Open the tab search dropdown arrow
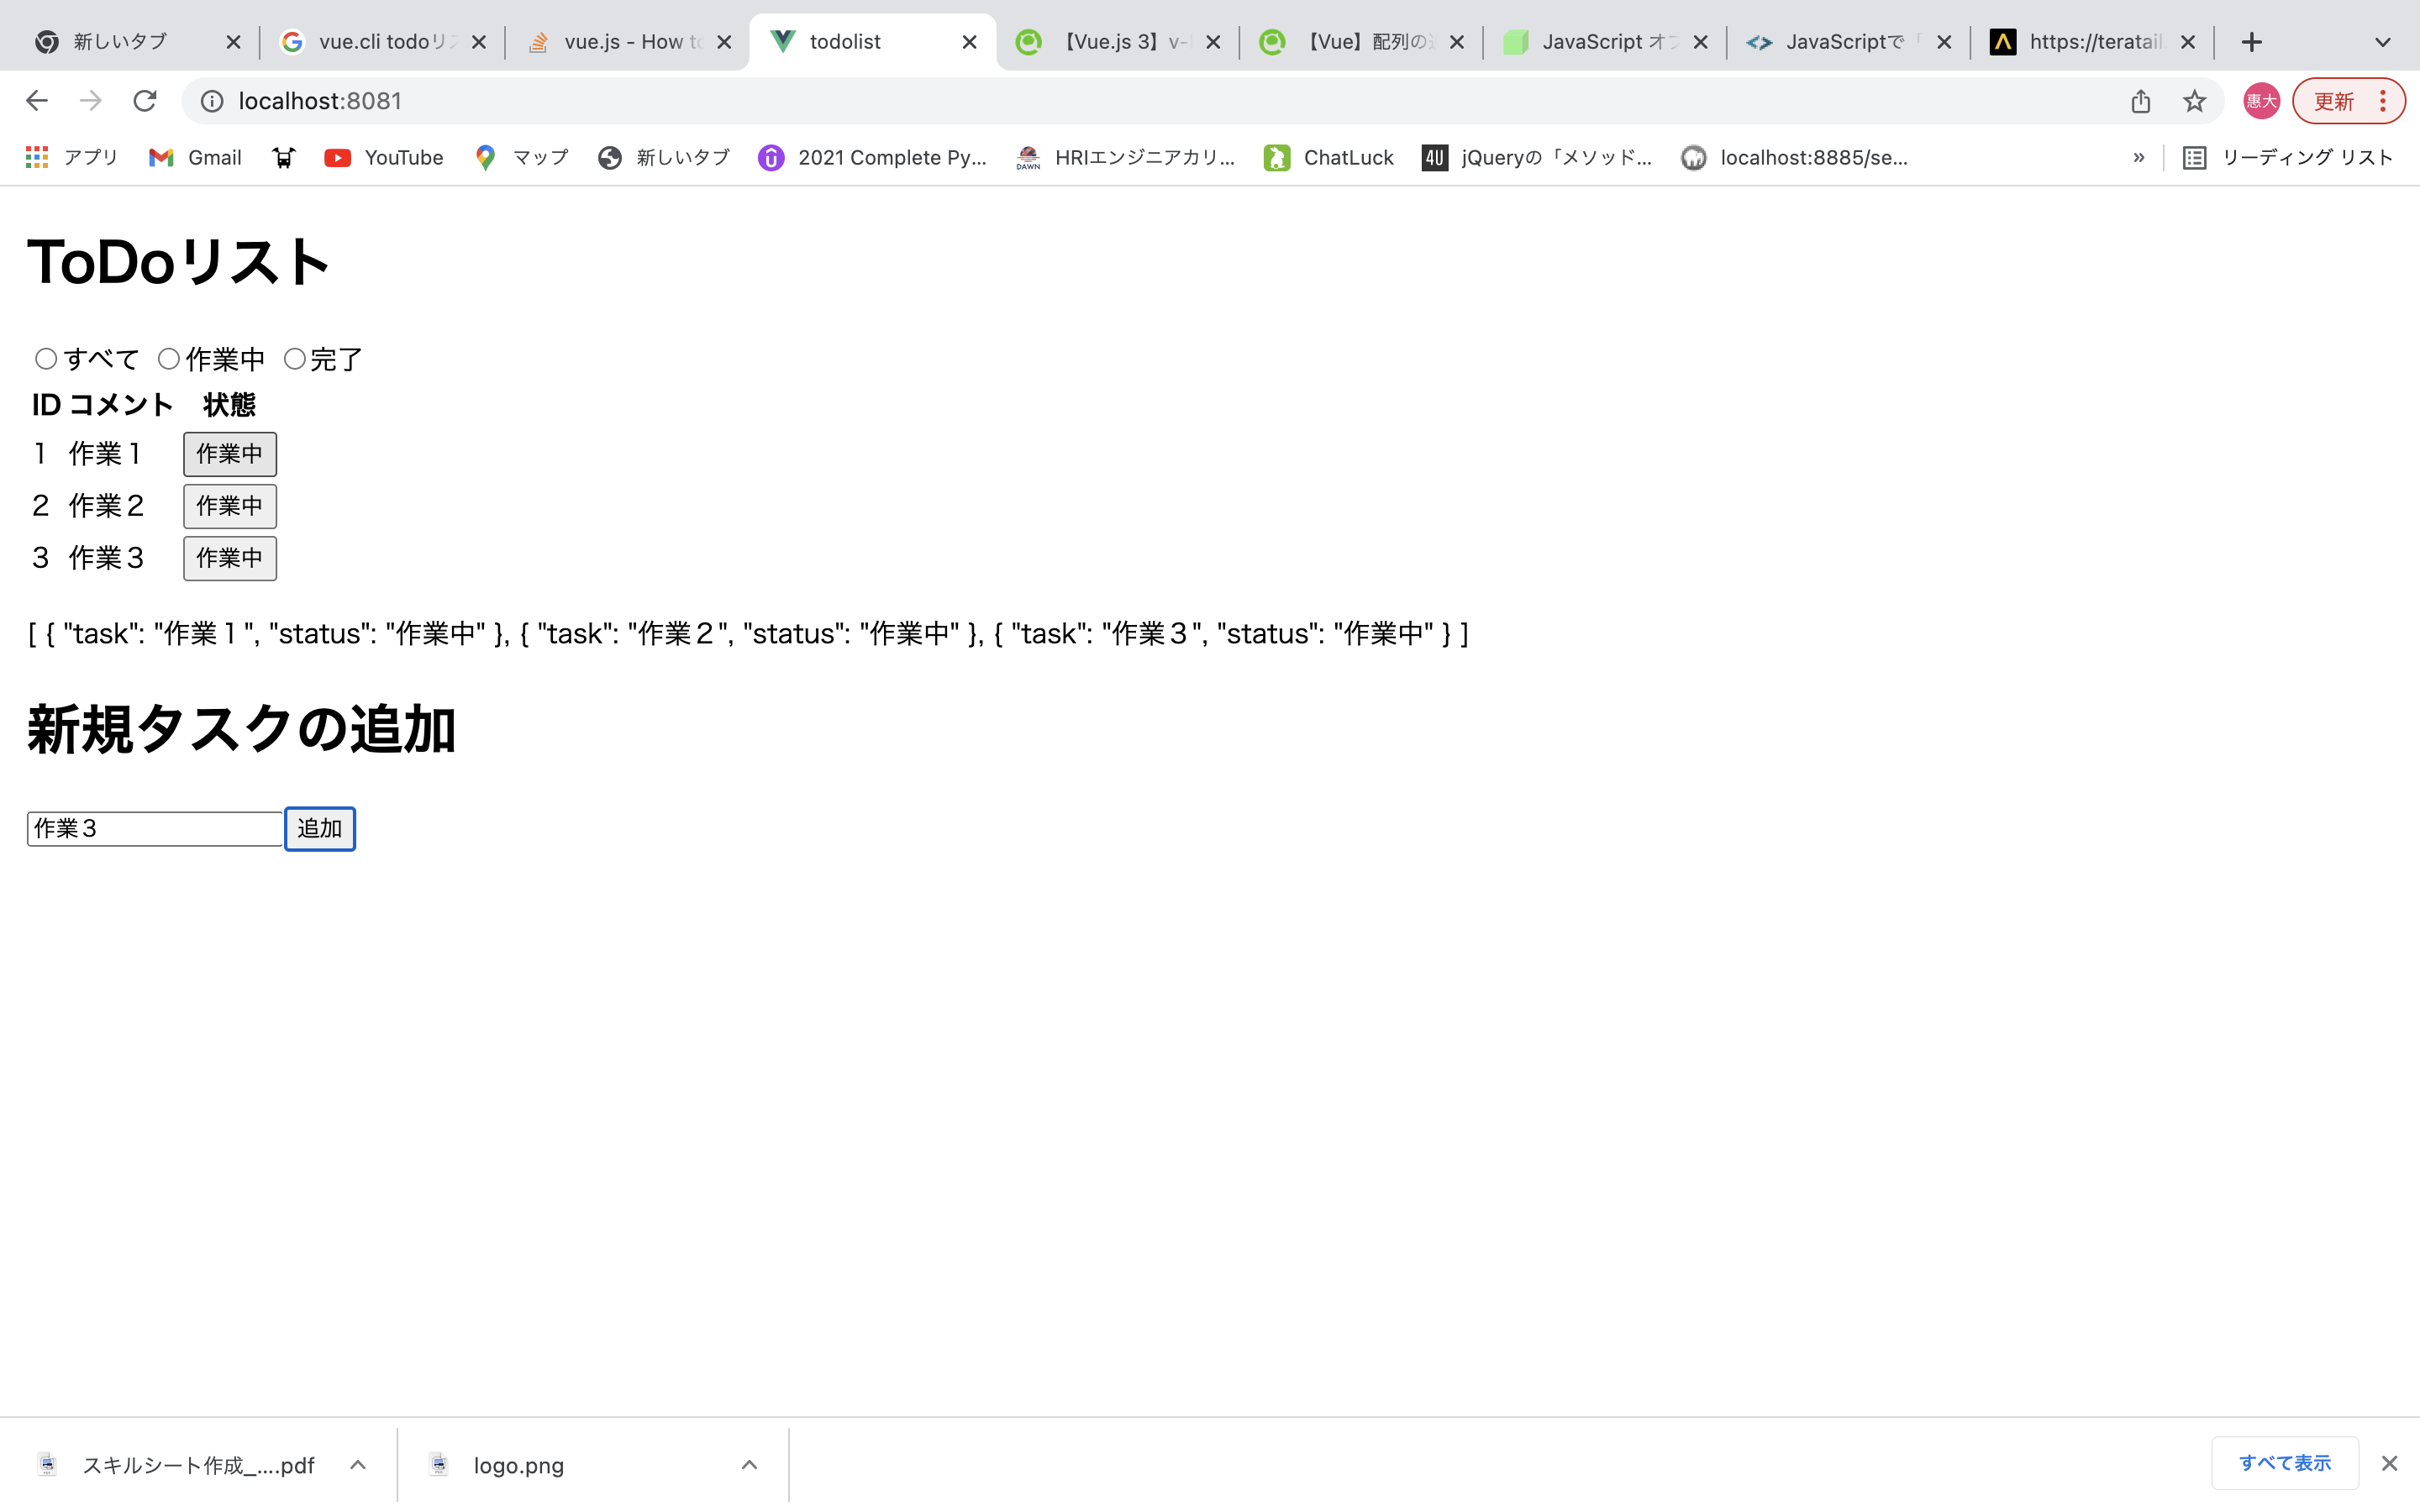Image resolution: width=2420 pixels, height=1512 pixels. point(2383,42)
